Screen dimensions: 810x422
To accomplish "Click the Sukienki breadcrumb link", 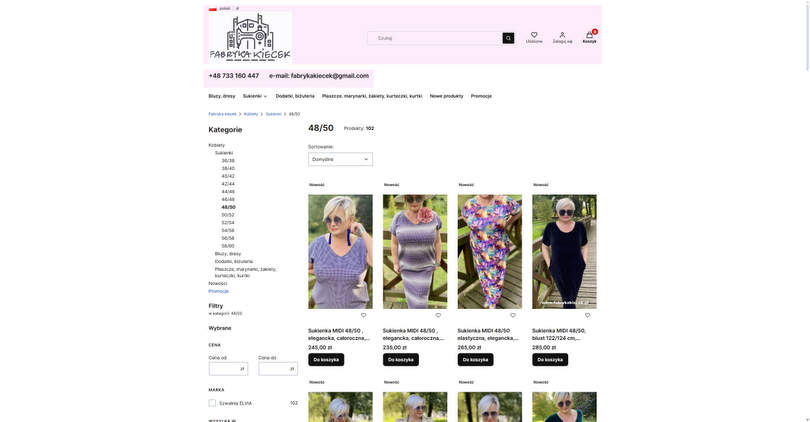I will (273, 114).
